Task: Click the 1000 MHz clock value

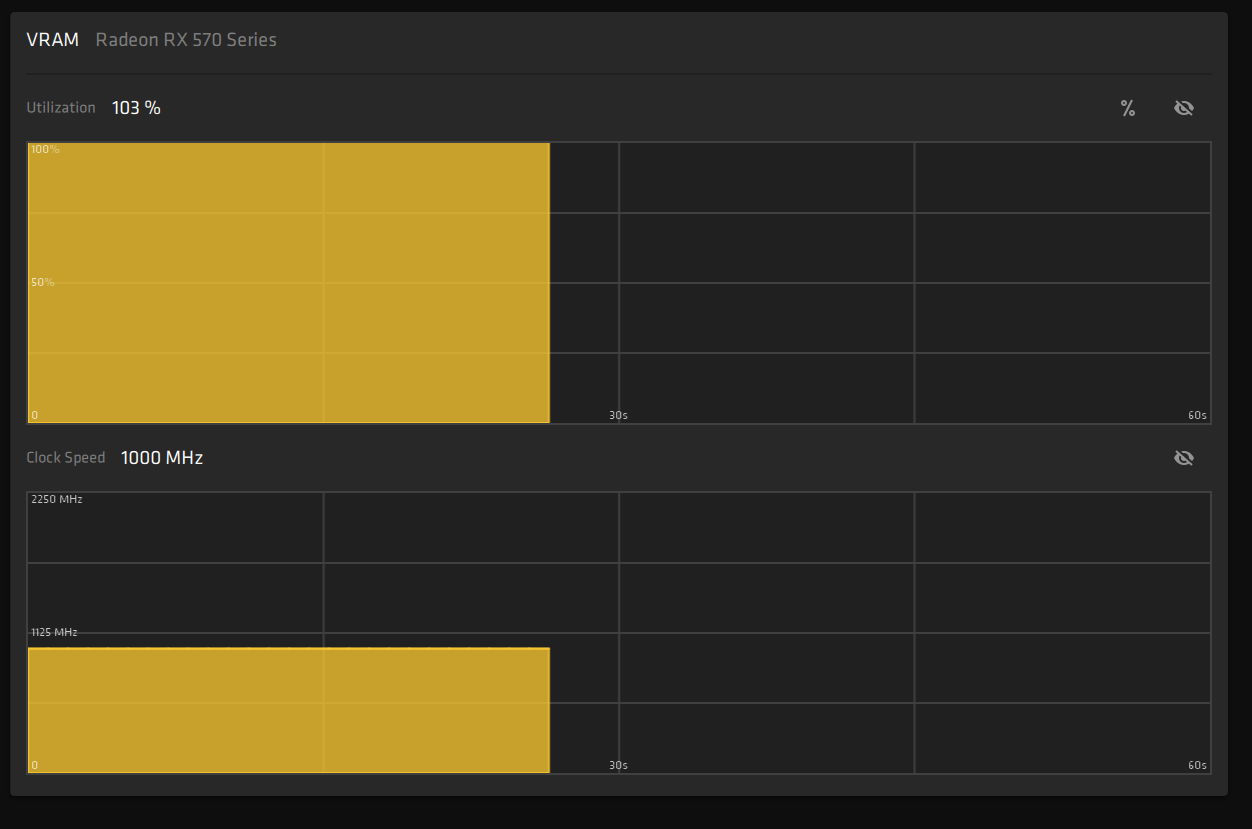Action: (x=162, y=458)
